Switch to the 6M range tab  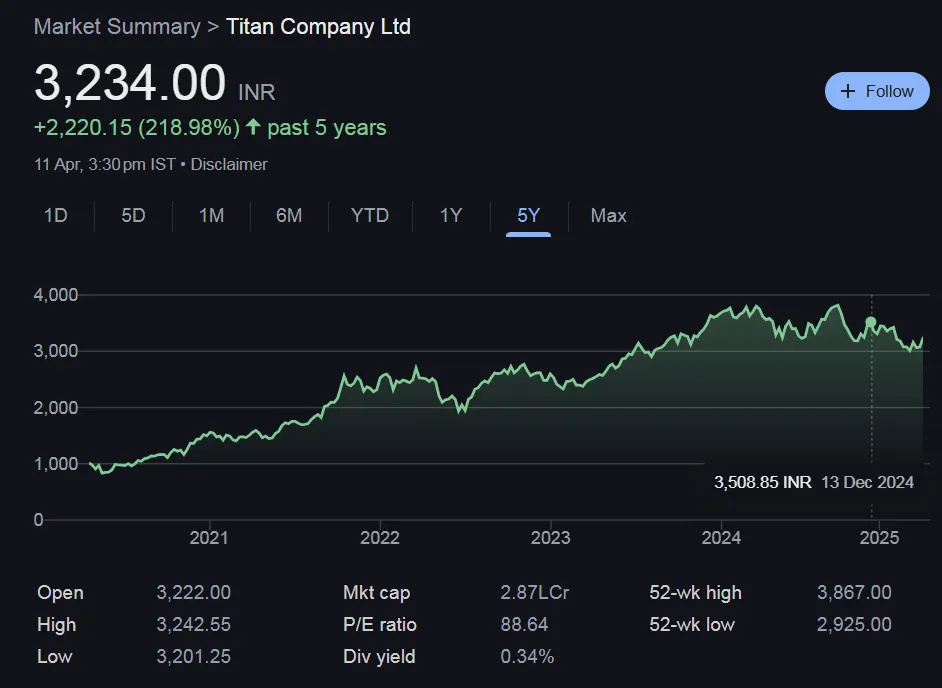tap(289, 216)
